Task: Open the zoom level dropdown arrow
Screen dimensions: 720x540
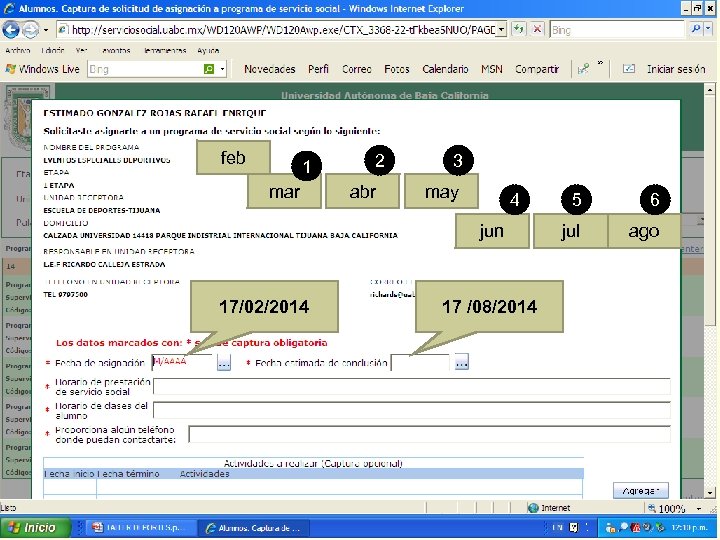Action: (x=699, y=508)
